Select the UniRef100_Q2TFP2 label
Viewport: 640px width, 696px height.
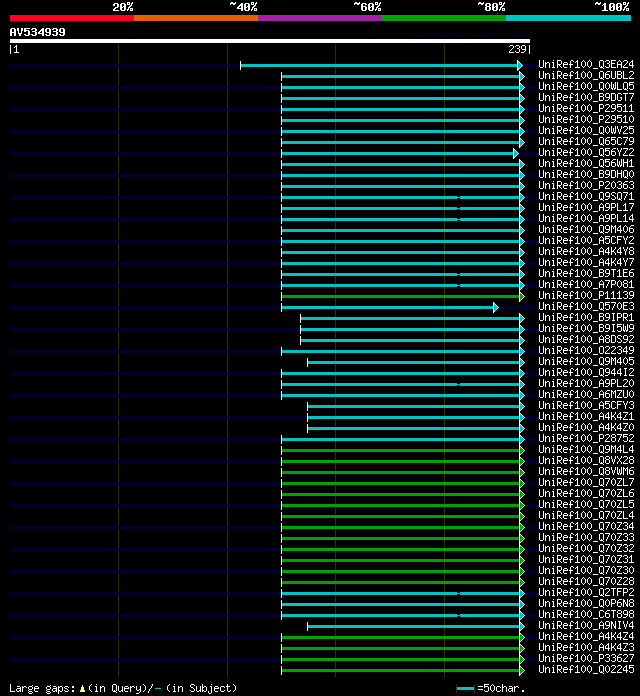click(x=586, y=592)
